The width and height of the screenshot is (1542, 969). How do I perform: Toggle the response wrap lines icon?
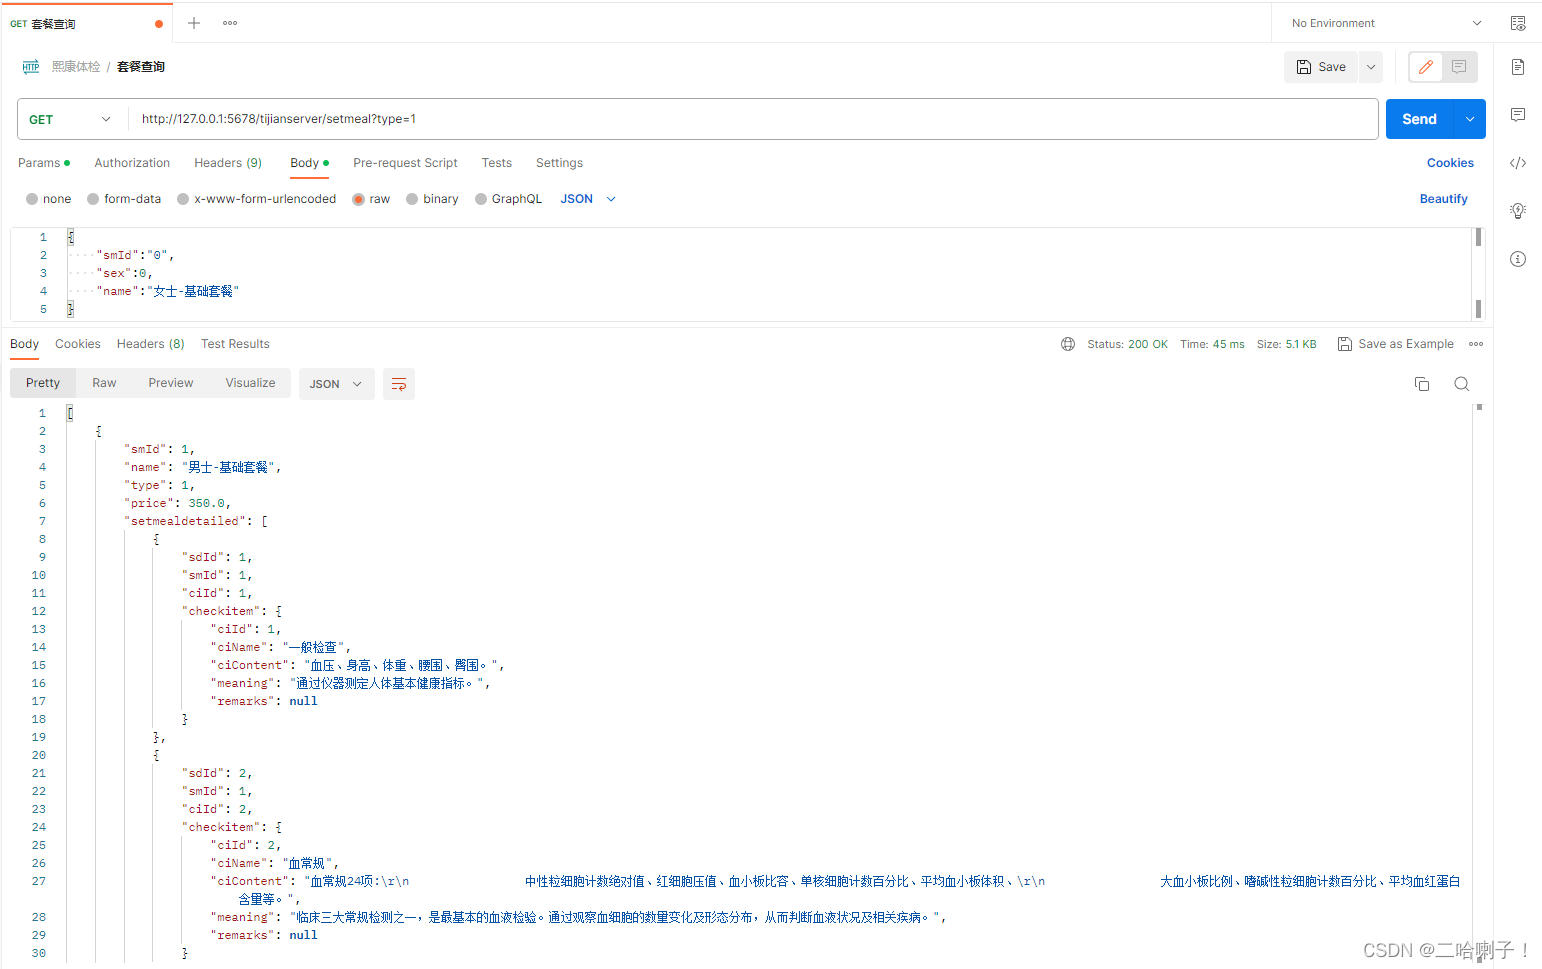coord(399,384)
